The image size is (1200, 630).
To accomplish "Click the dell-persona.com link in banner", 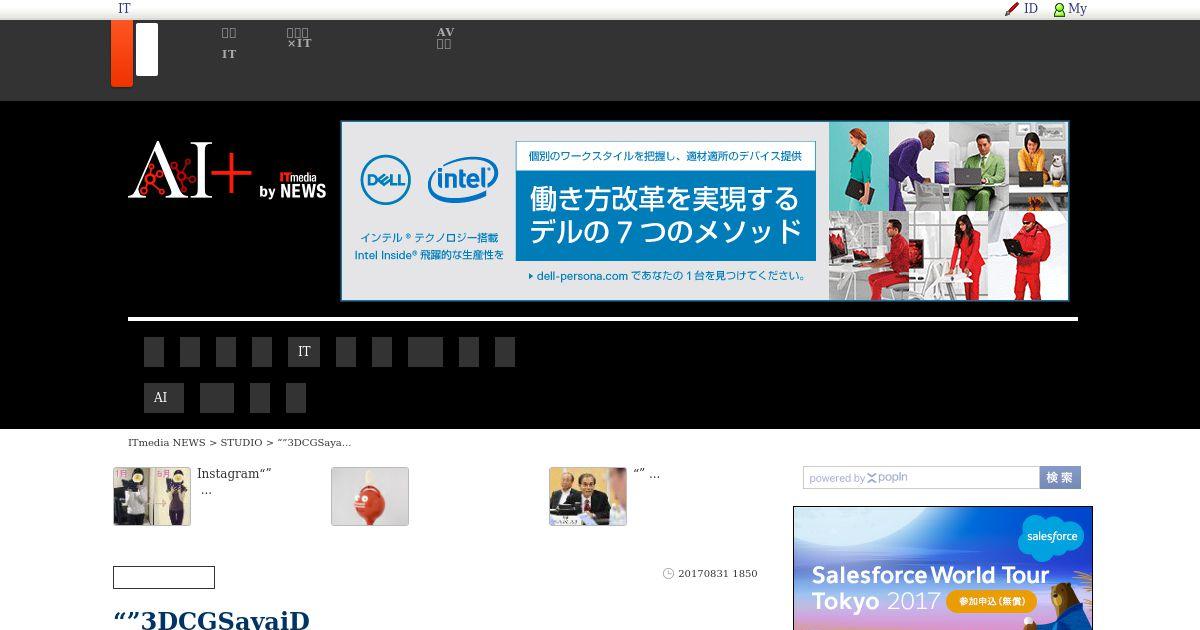I will tap(666, 276).
